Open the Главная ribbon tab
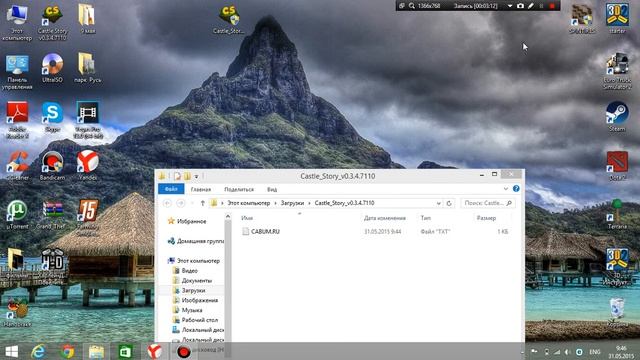 (201, 189)
